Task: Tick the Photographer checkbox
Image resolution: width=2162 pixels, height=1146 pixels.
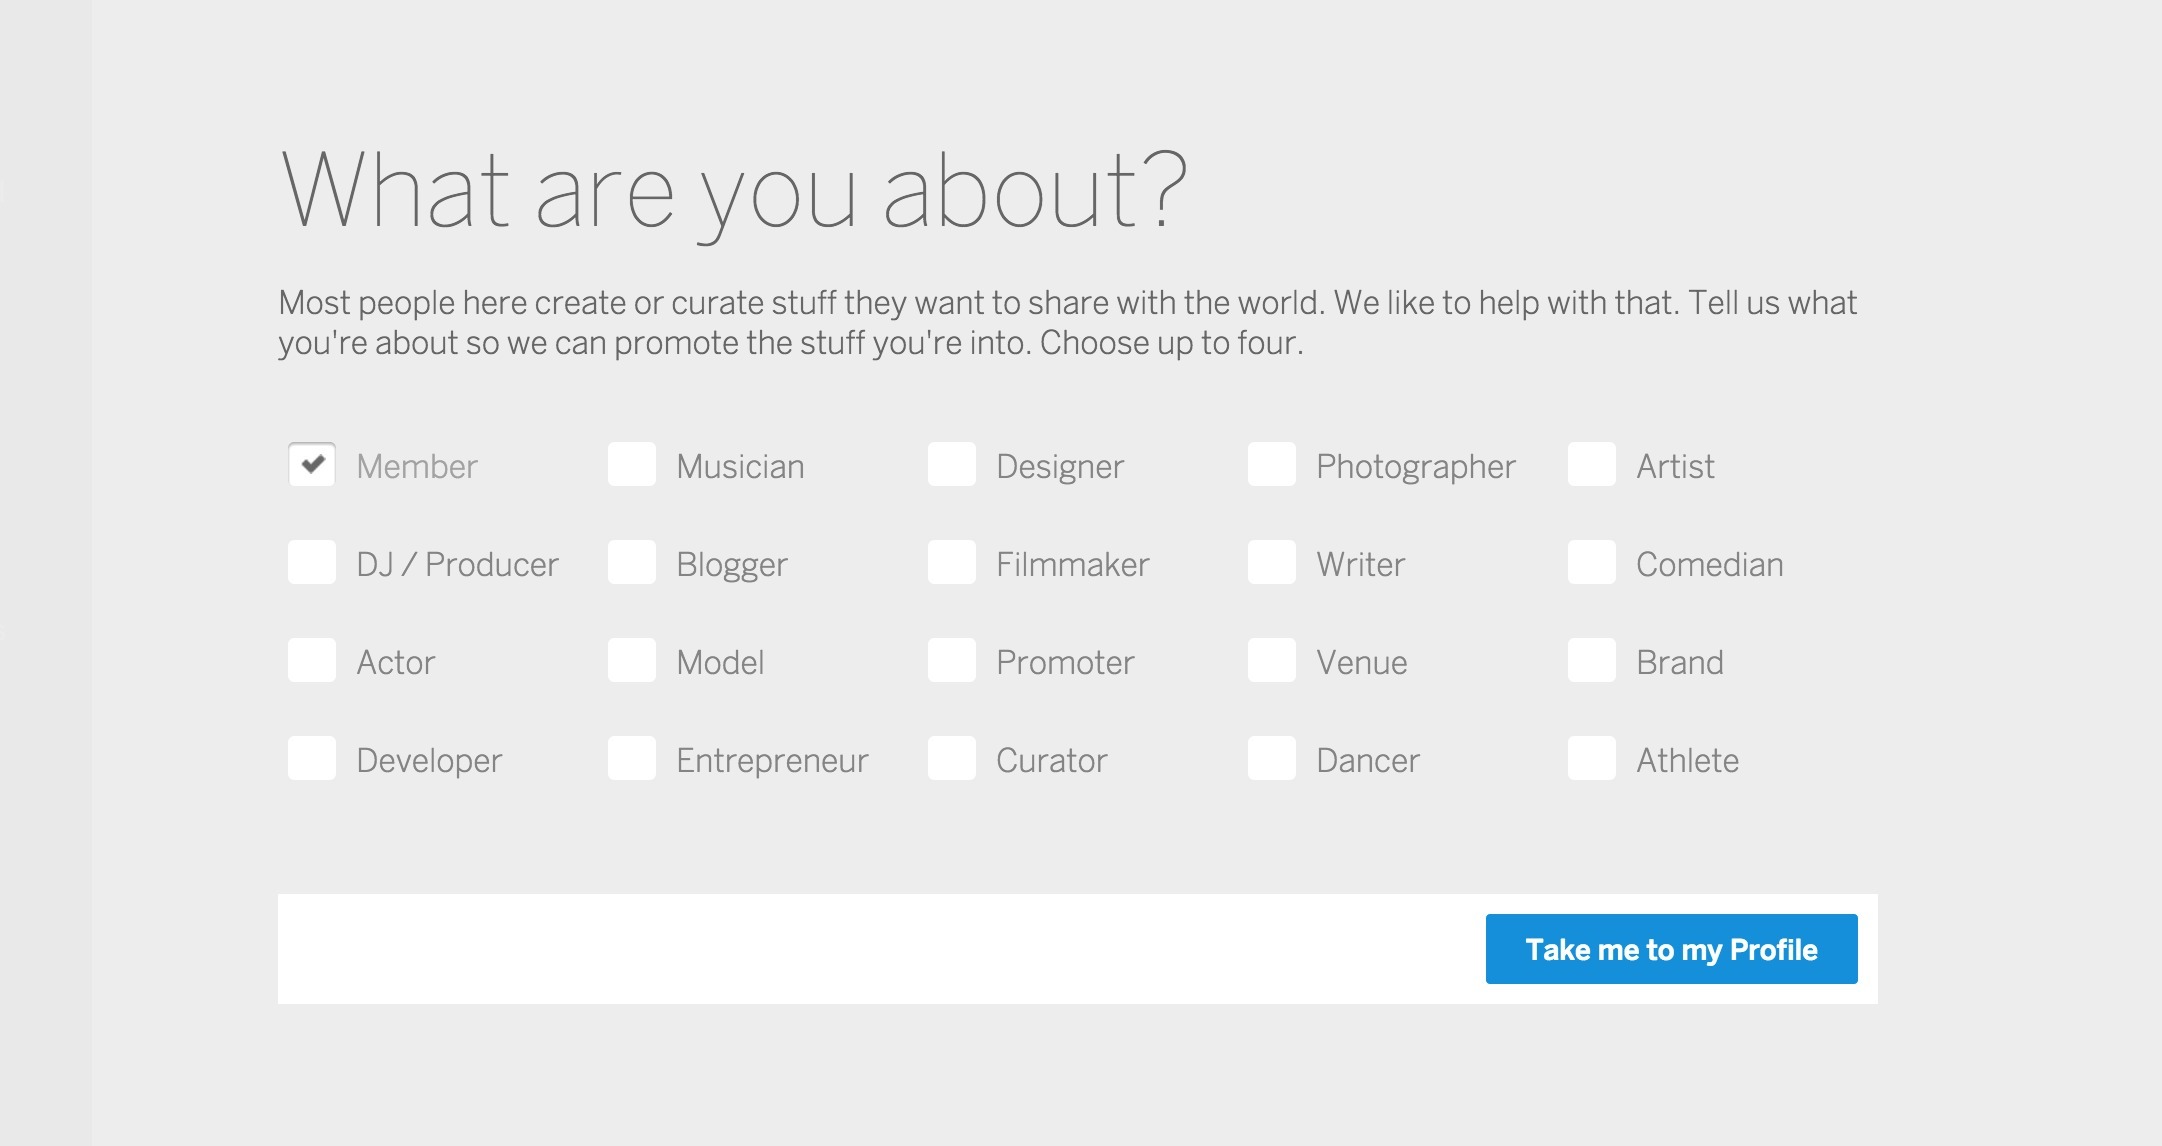Action: [x=1272, y=465]
